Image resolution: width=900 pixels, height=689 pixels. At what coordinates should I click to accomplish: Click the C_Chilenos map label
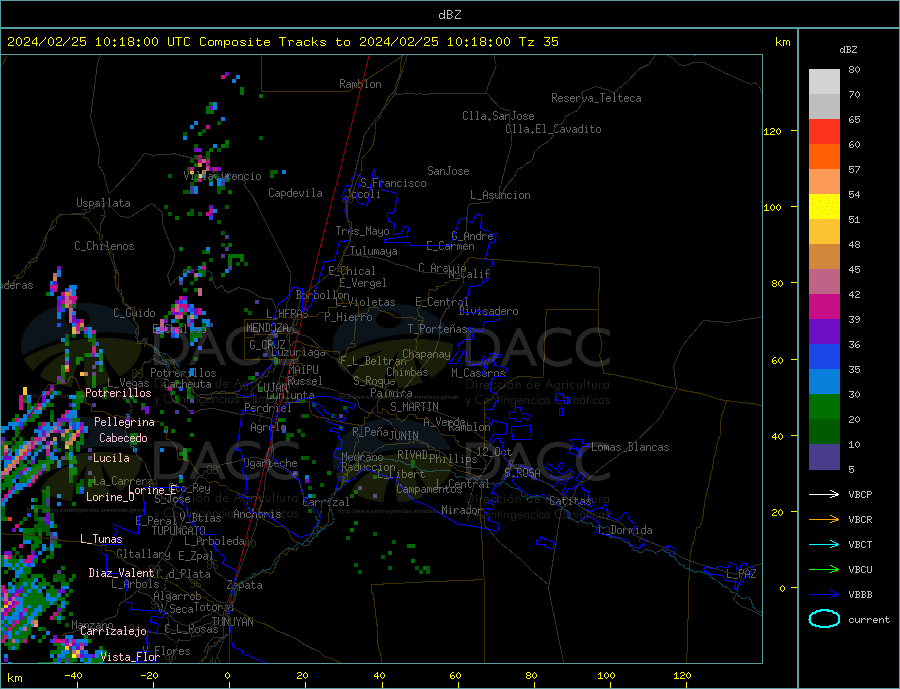[104, 246]
